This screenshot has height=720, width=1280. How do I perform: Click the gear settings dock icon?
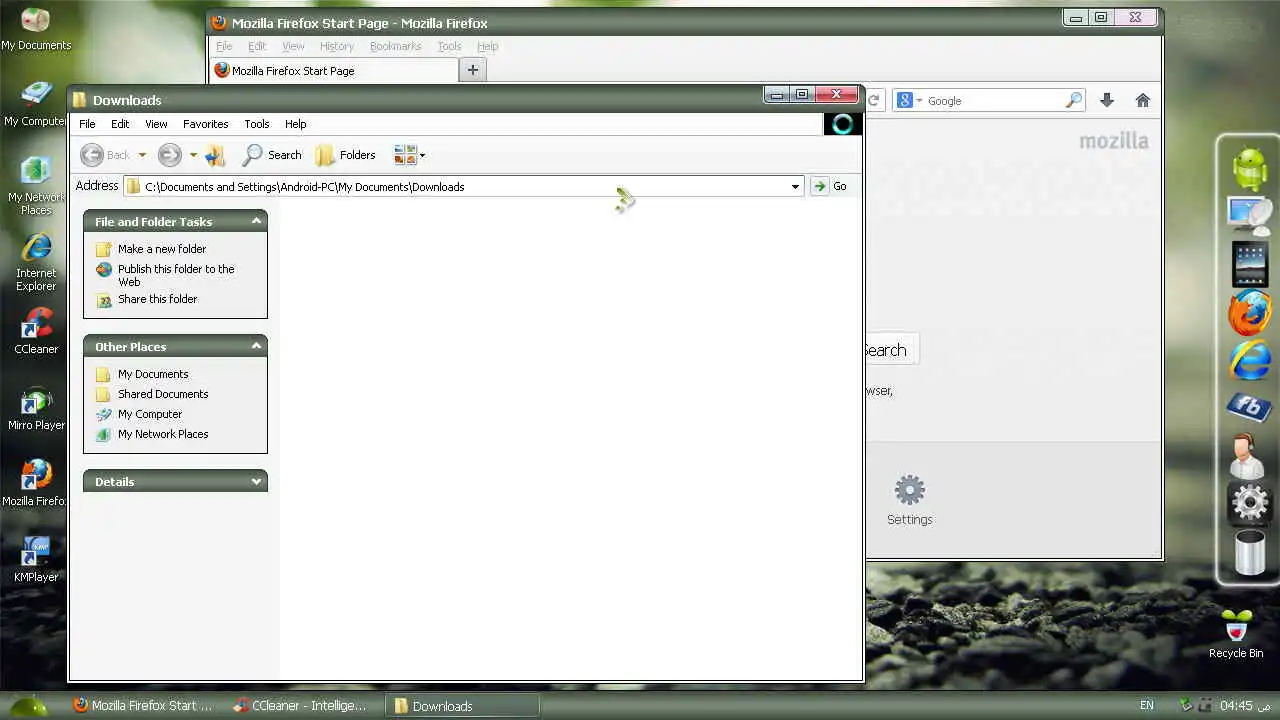pos(1250,503)
